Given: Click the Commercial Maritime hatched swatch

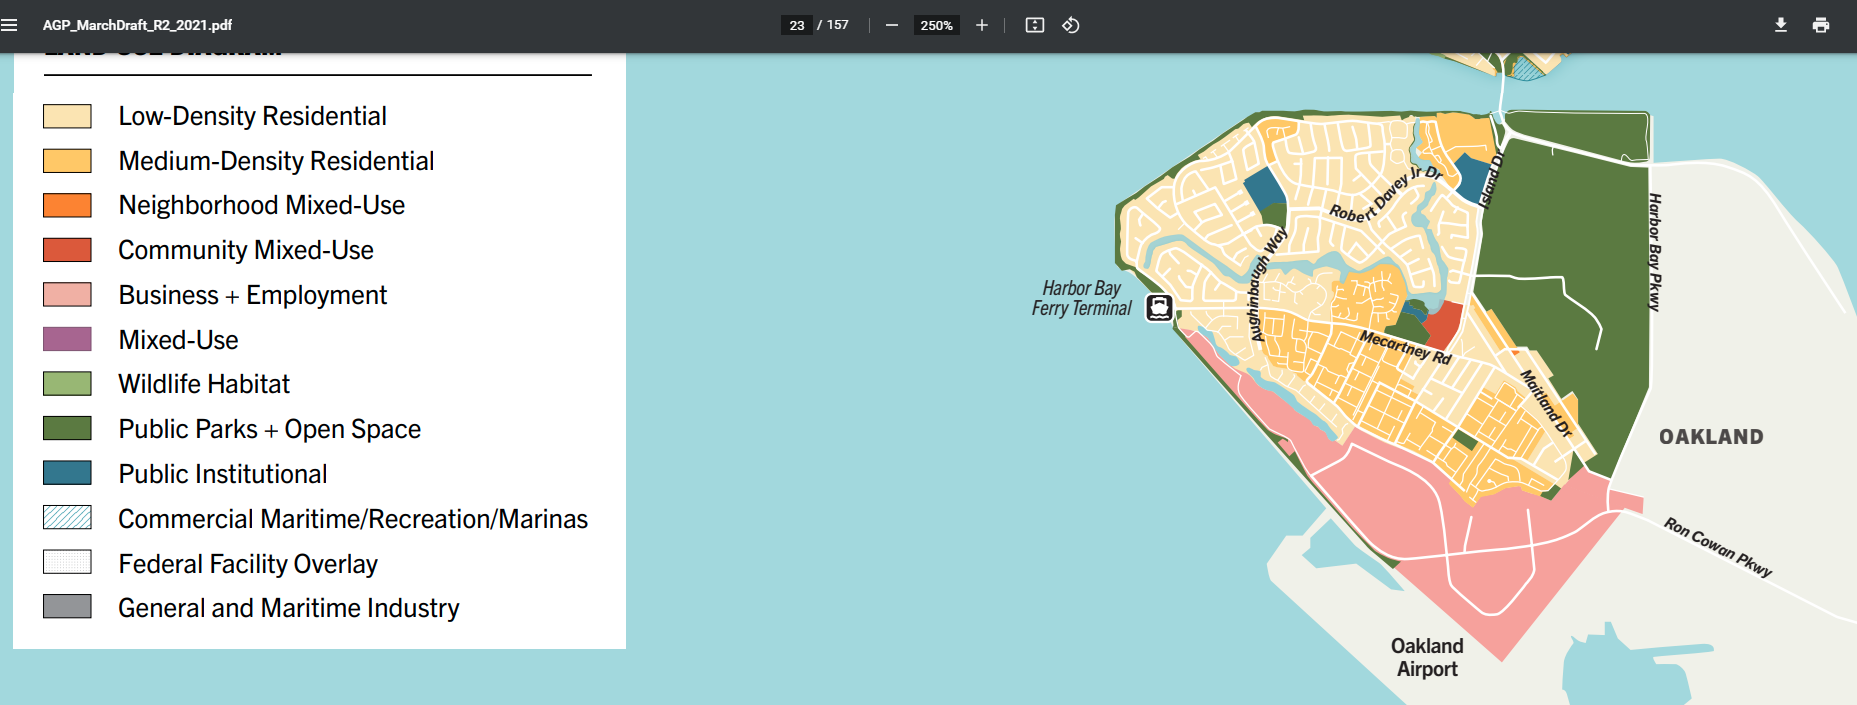Looking at the screenshot, I should point(67,518).
